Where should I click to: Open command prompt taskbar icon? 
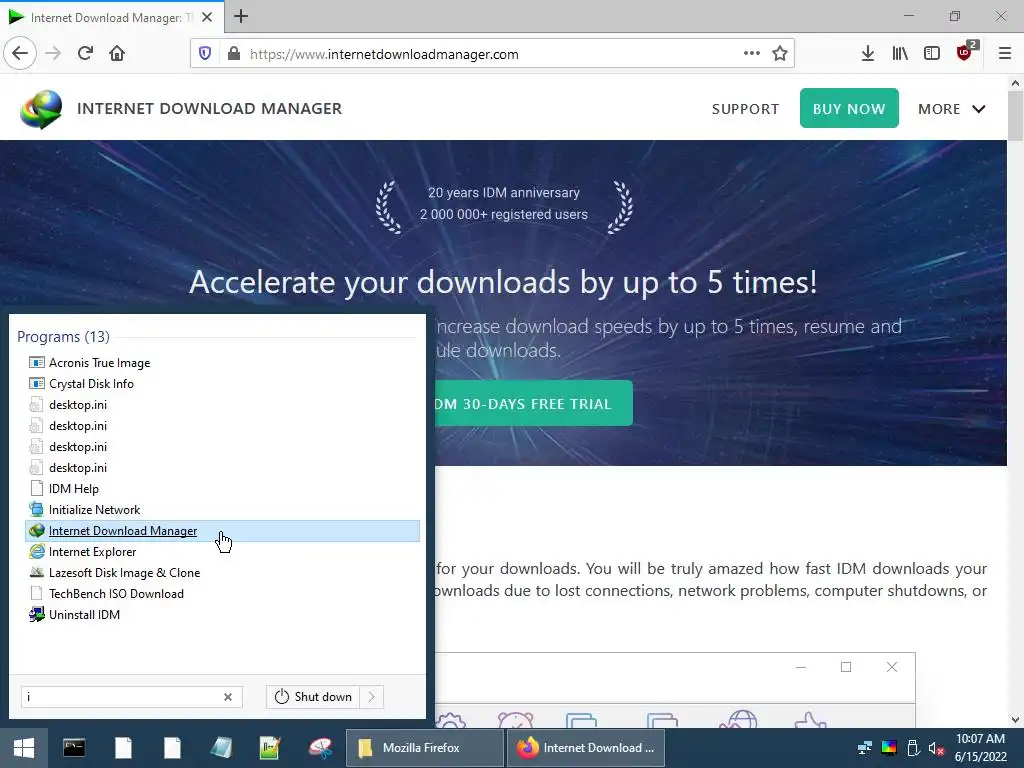point(74,748)
